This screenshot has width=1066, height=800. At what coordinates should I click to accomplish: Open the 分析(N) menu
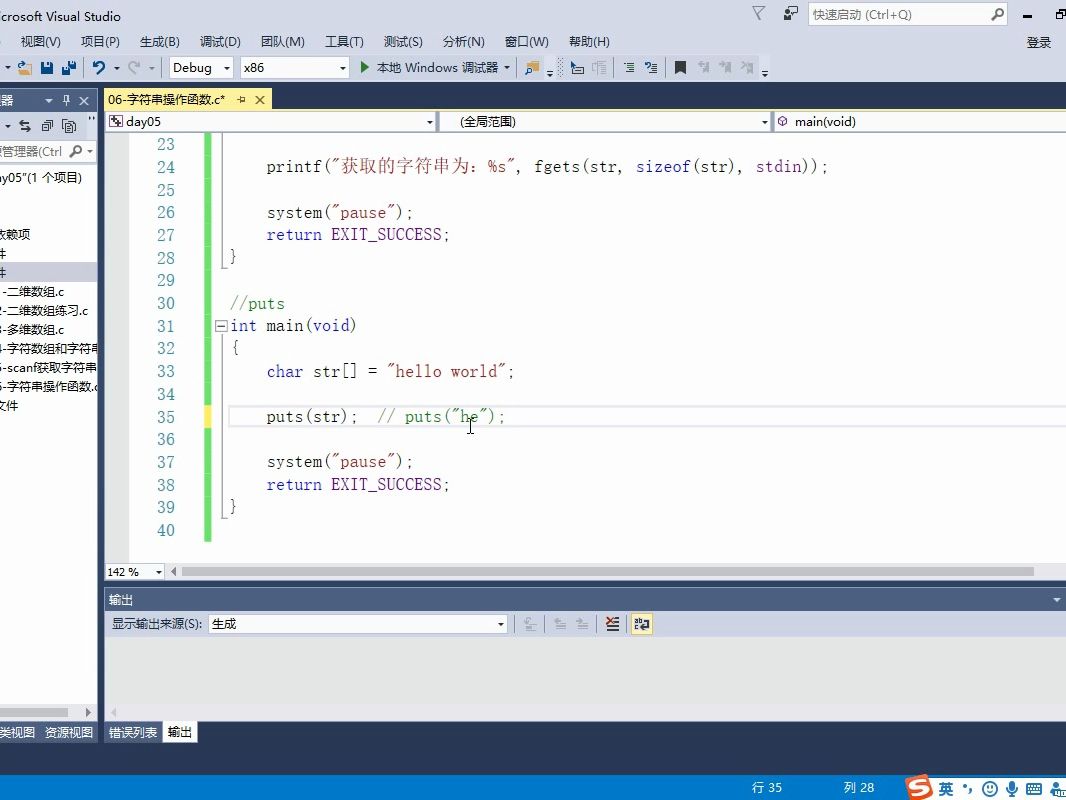pyautogui.click(x=464, y=41)
